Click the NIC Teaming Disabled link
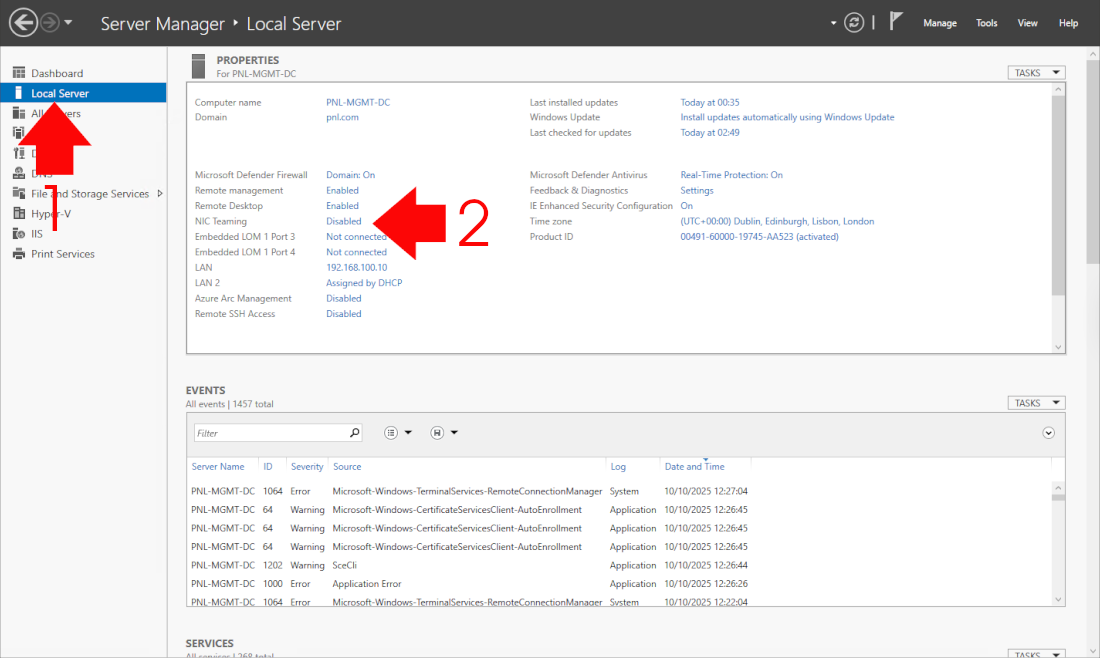The height and width of the screenshot is (658, 1100). click(344, 221)
